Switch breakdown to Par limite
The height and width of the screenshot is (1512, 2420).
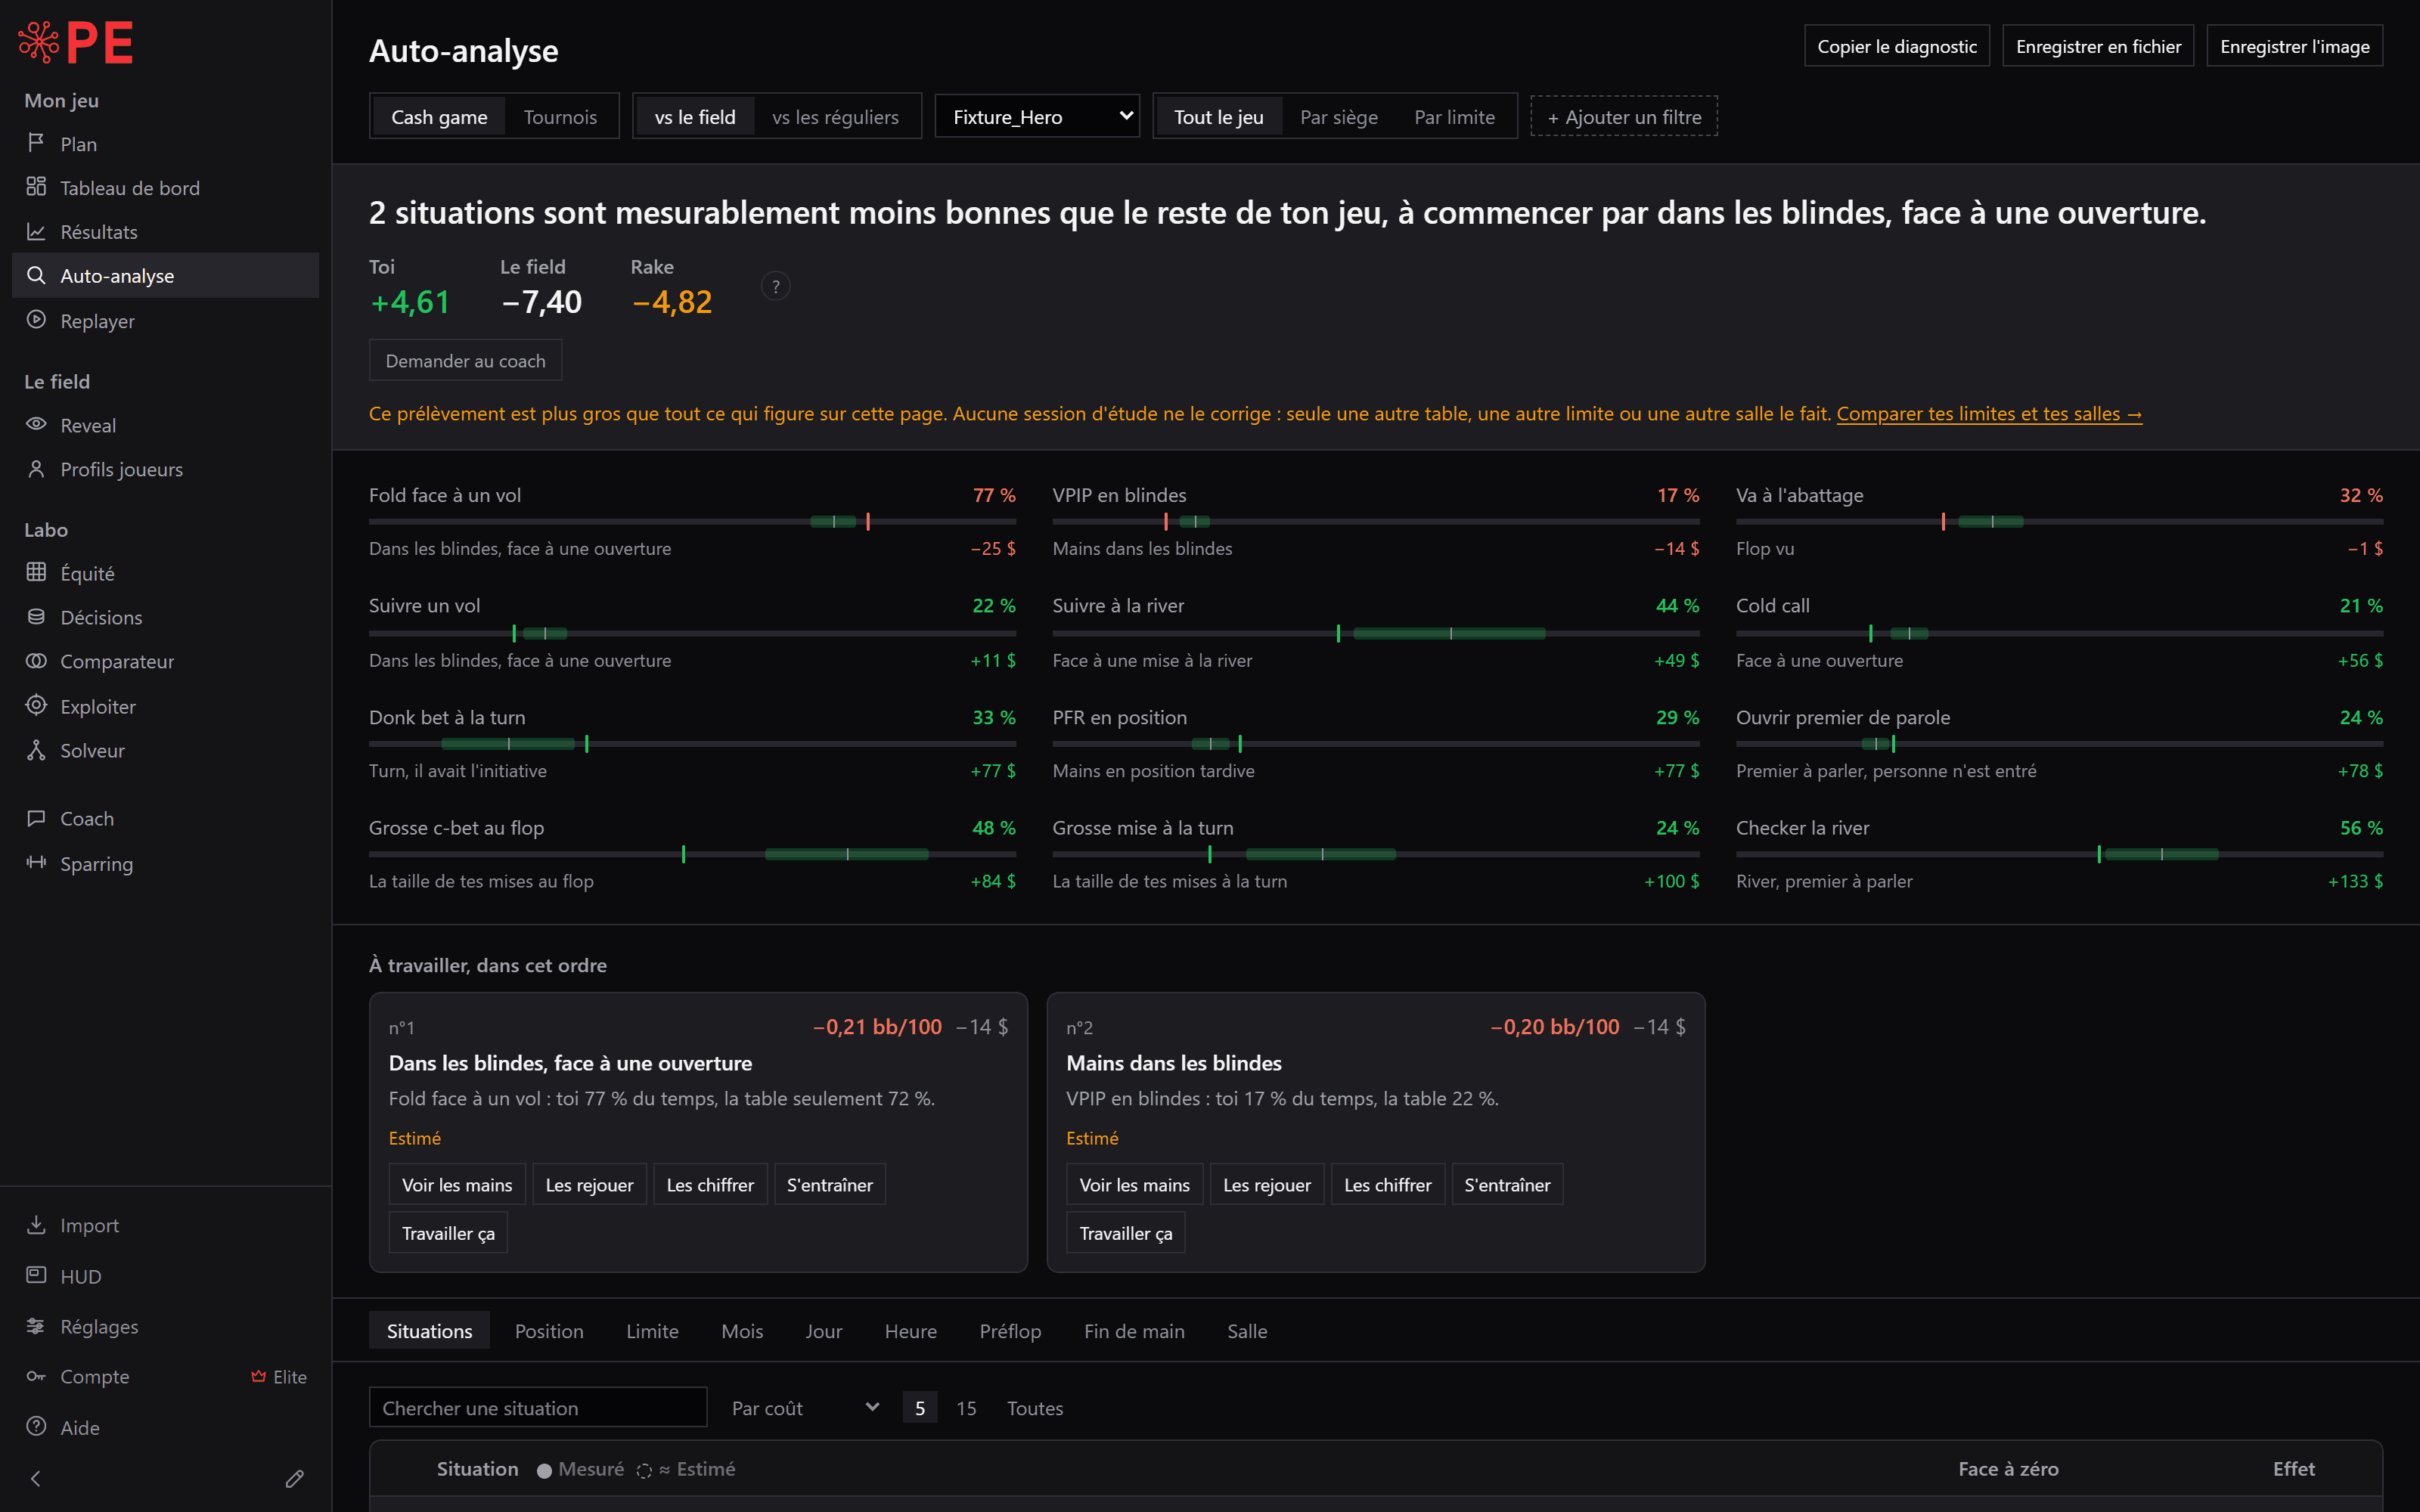click(x=1454, y=117)
